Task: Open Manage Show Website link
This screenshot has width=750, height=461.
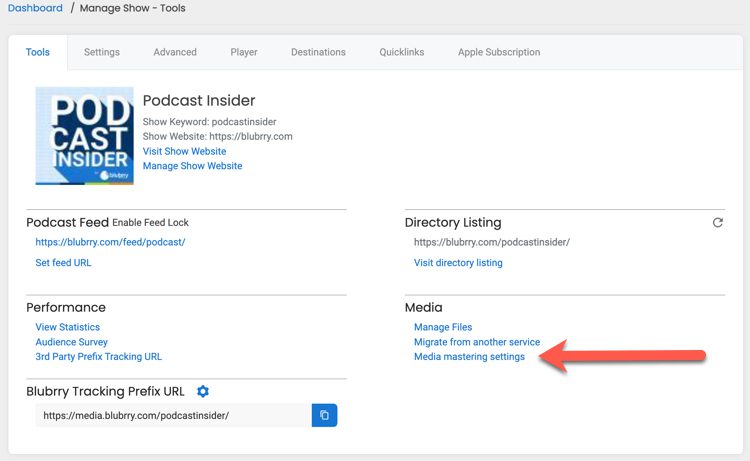Action: coord(192,166)
